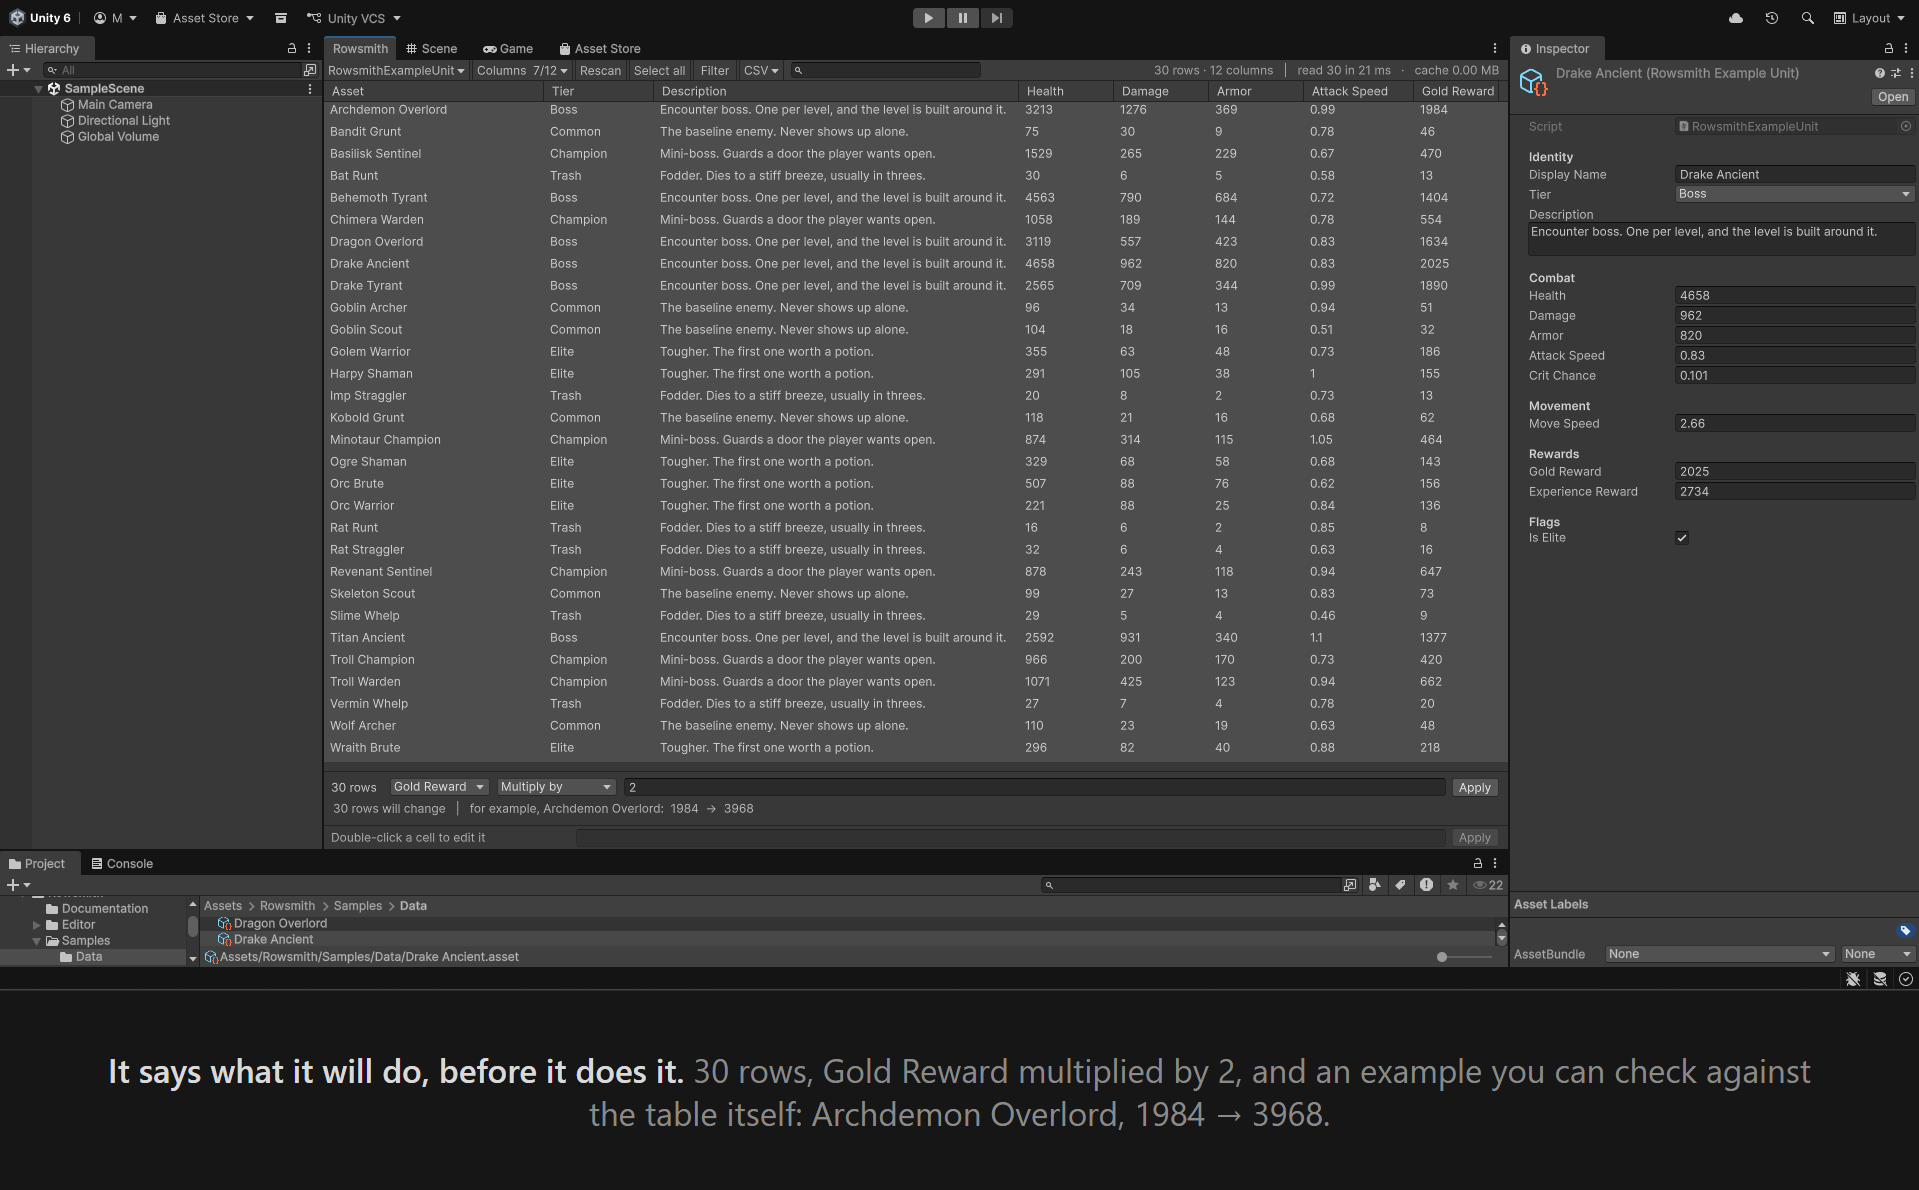
Task: Toggle the Inspector panel lock
Action: click(x=1888, y=48)
